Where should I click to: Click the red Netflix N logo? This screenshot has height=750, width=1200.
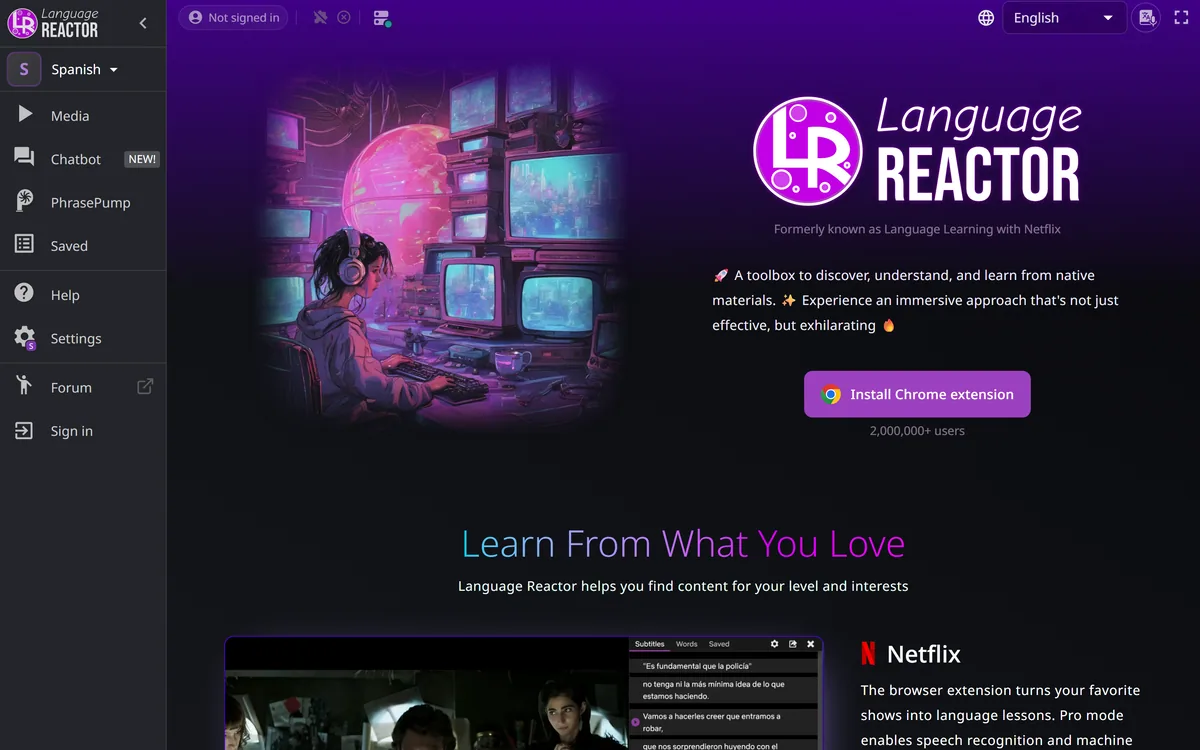click(x=868, y=654)
